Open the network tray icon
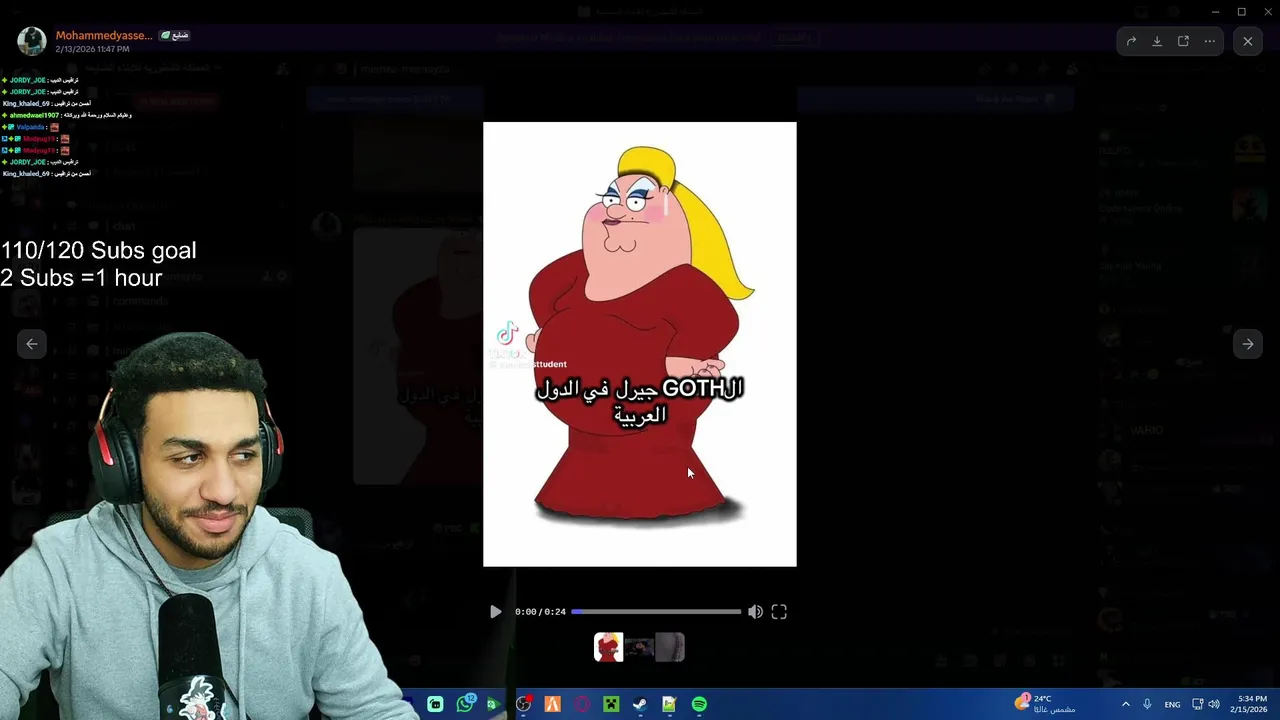 [x=1197, y=704]
